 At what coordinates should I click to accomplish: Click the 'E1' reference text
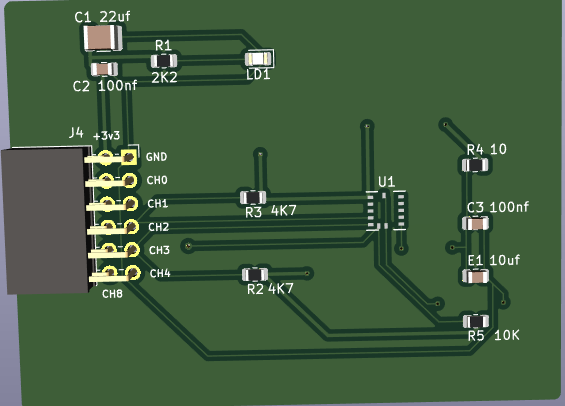point(475,260)
